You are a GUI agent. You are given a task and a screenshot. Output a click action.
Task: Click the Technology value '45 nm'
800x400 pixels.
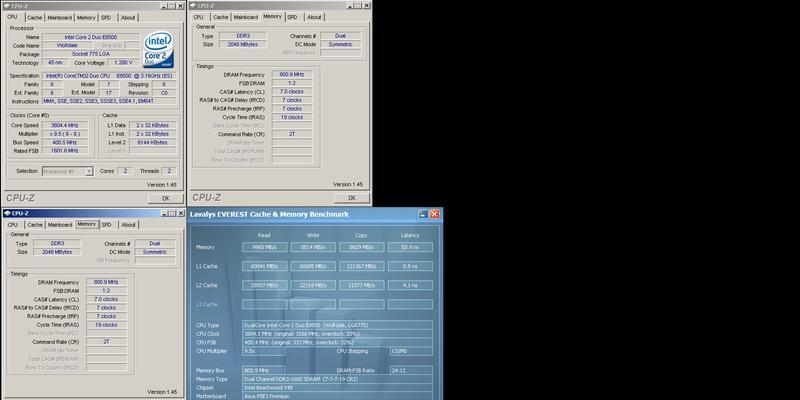pyautogui.click(x=55, y=63)
